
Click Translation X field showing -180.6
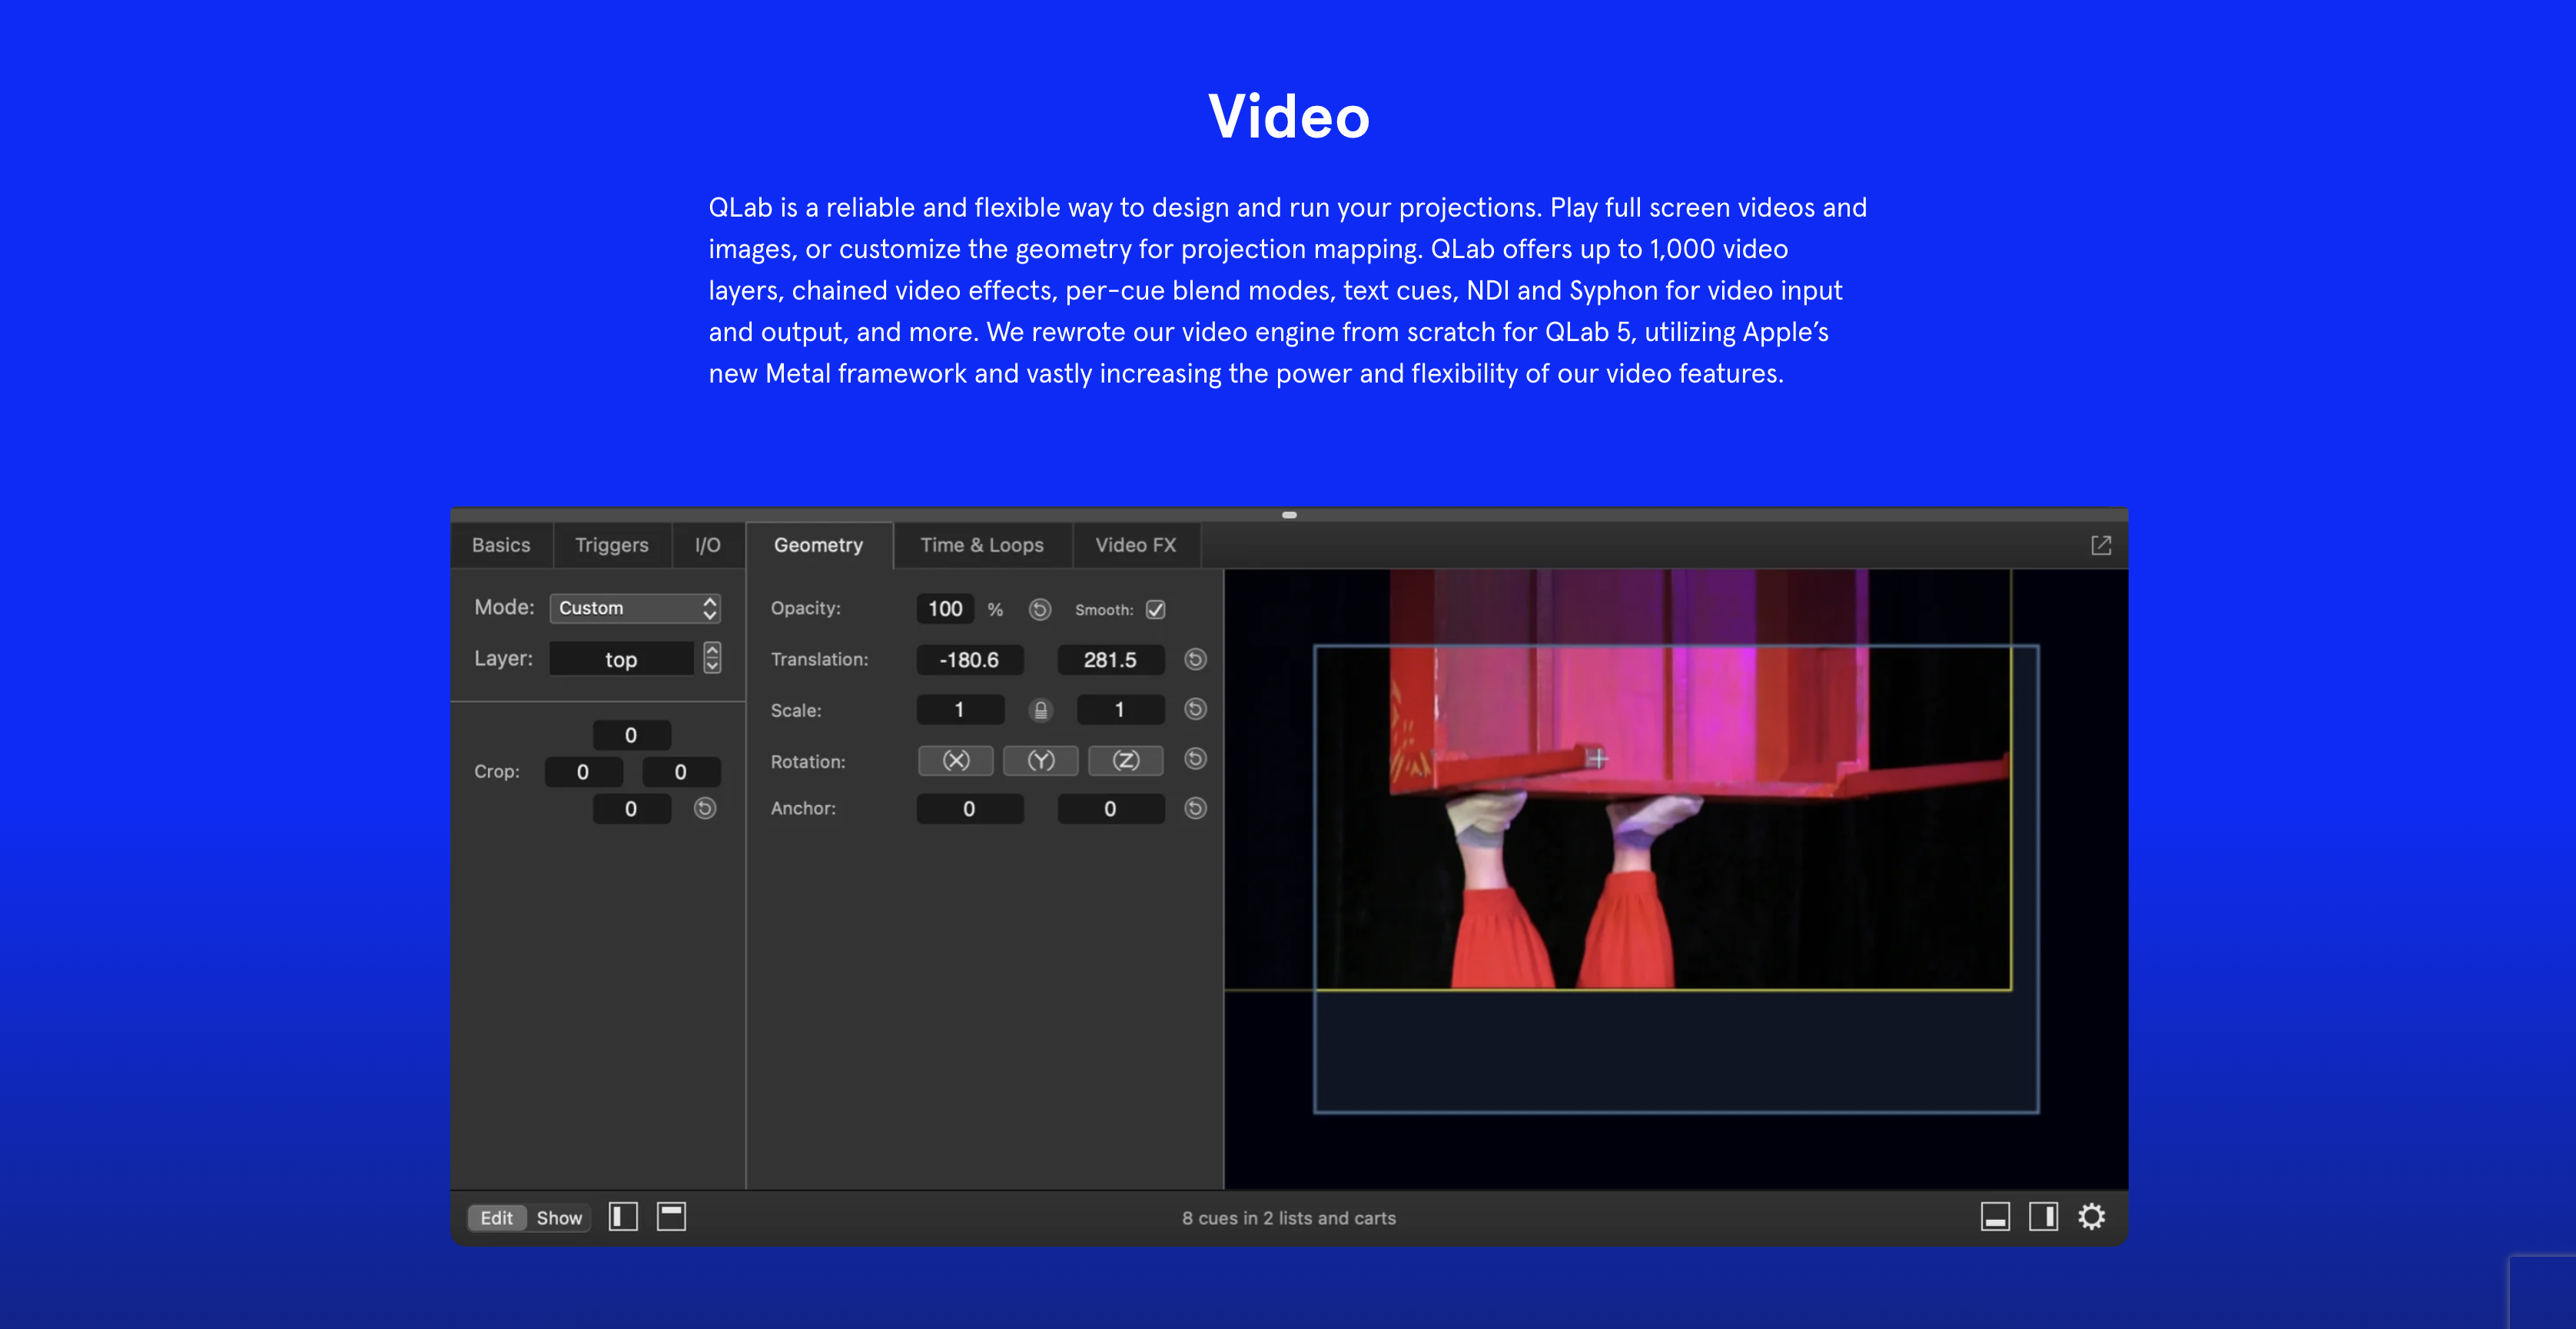[x=969, y=659]
